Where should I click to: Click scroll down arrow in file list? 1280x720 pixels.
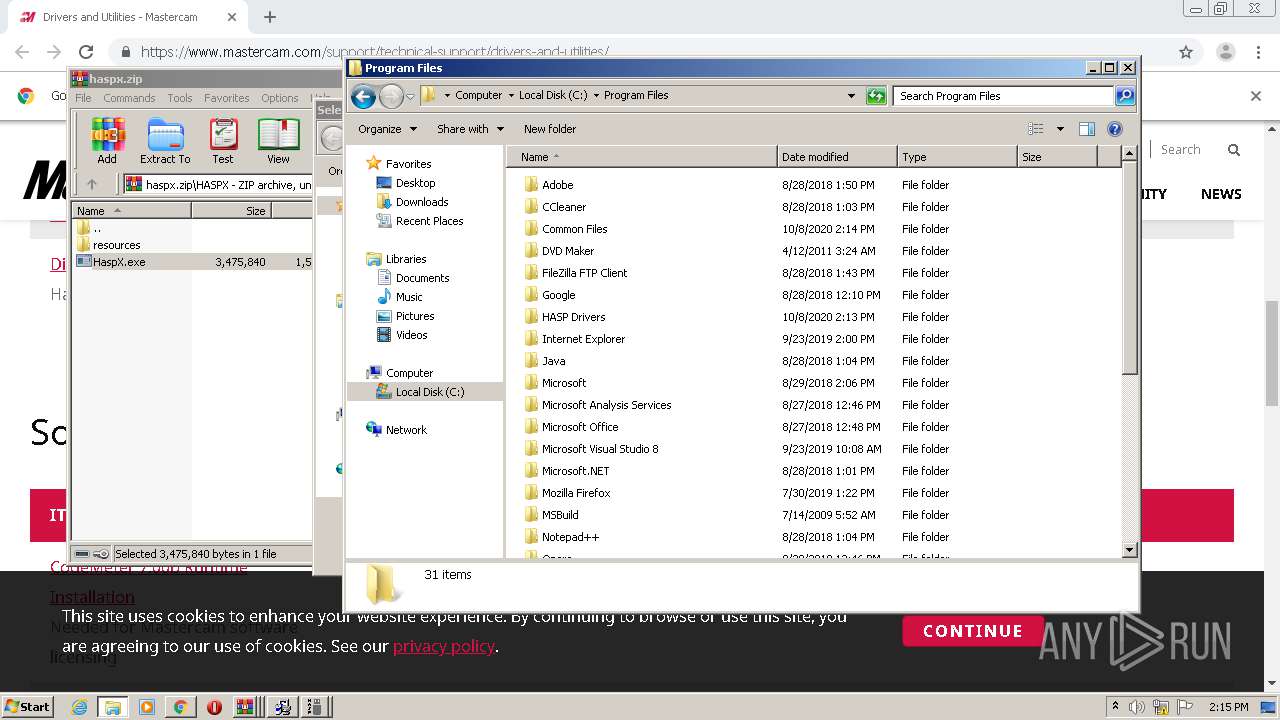[1129, 549]
